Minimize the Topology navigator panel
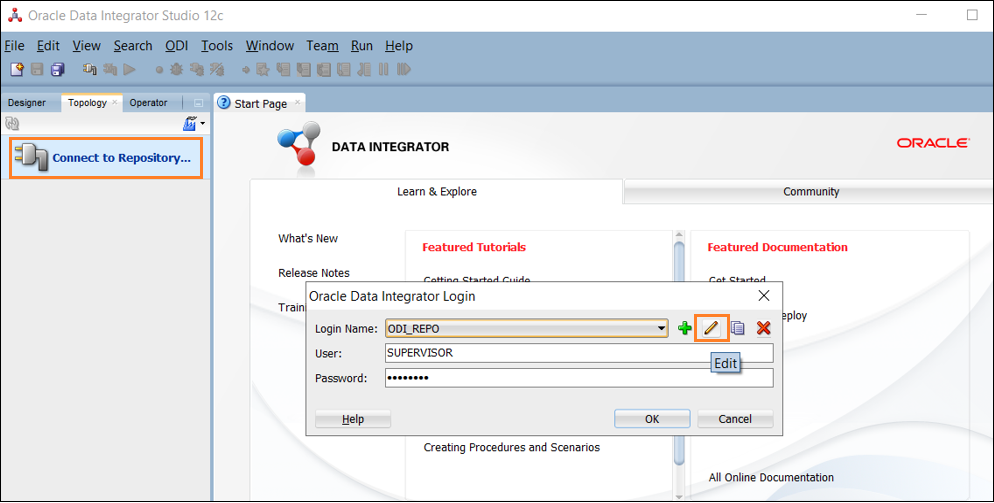This screenshot has height=503, width=994. point(198,103)
